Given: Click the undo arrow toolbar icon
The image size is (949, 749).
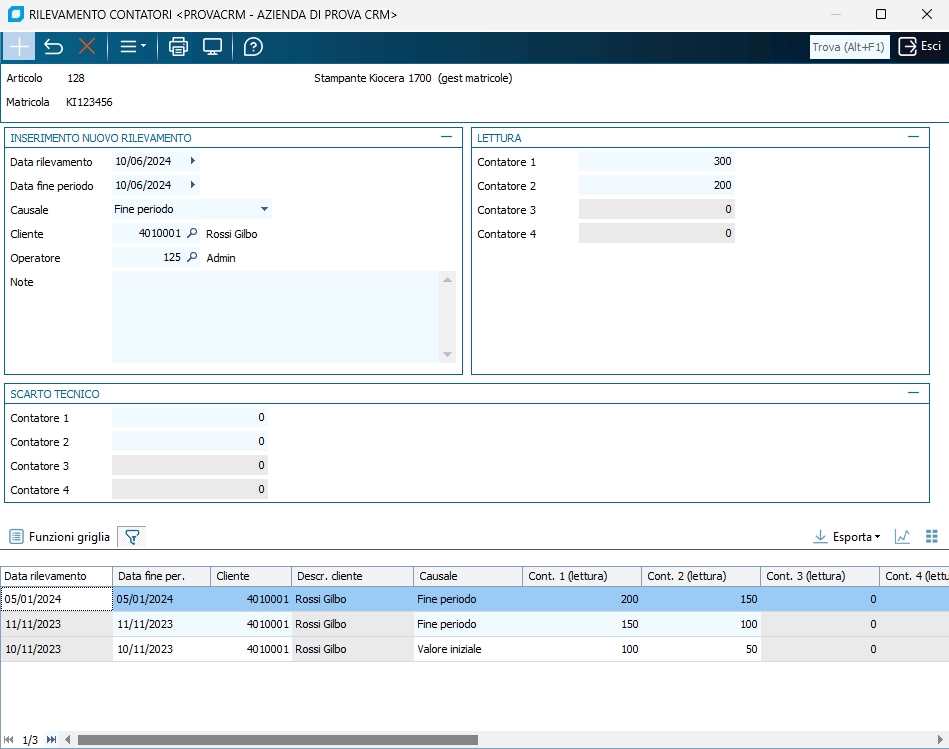Looking at the screenshot, I should (53, 47).
